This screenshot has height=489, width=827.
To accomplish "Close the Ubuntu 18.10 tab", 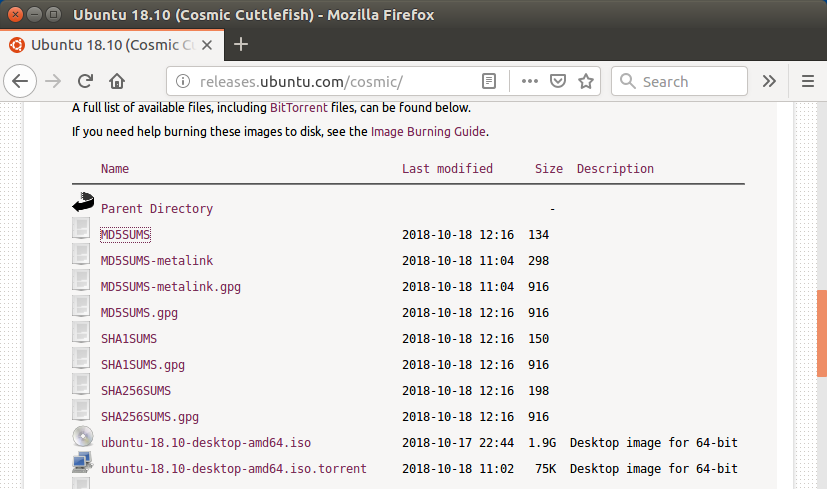I will pyautogui.click(x=207, y=45).
